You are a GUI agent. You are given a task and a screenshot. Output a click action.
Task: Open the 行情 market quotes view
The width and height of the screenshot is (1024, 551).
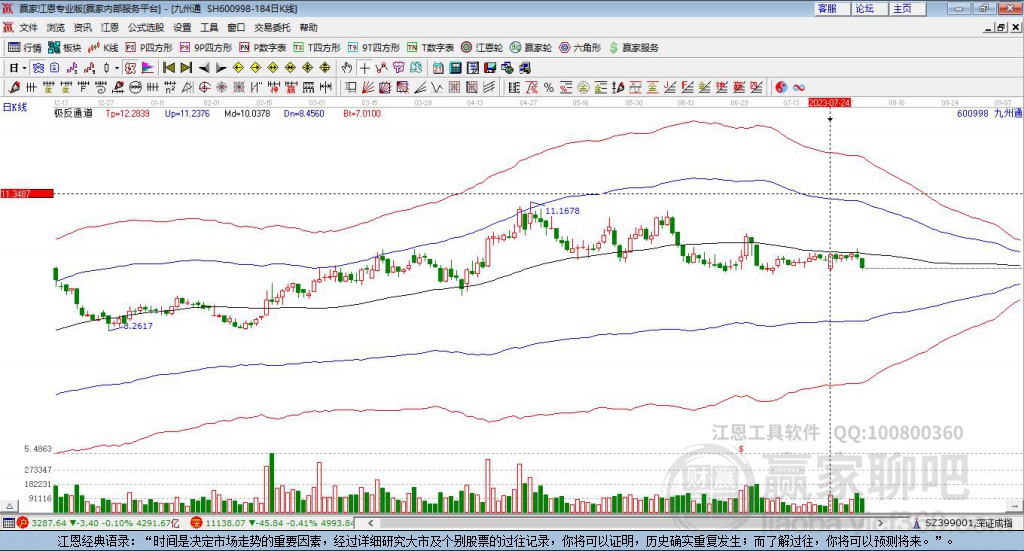click(25, 47)
